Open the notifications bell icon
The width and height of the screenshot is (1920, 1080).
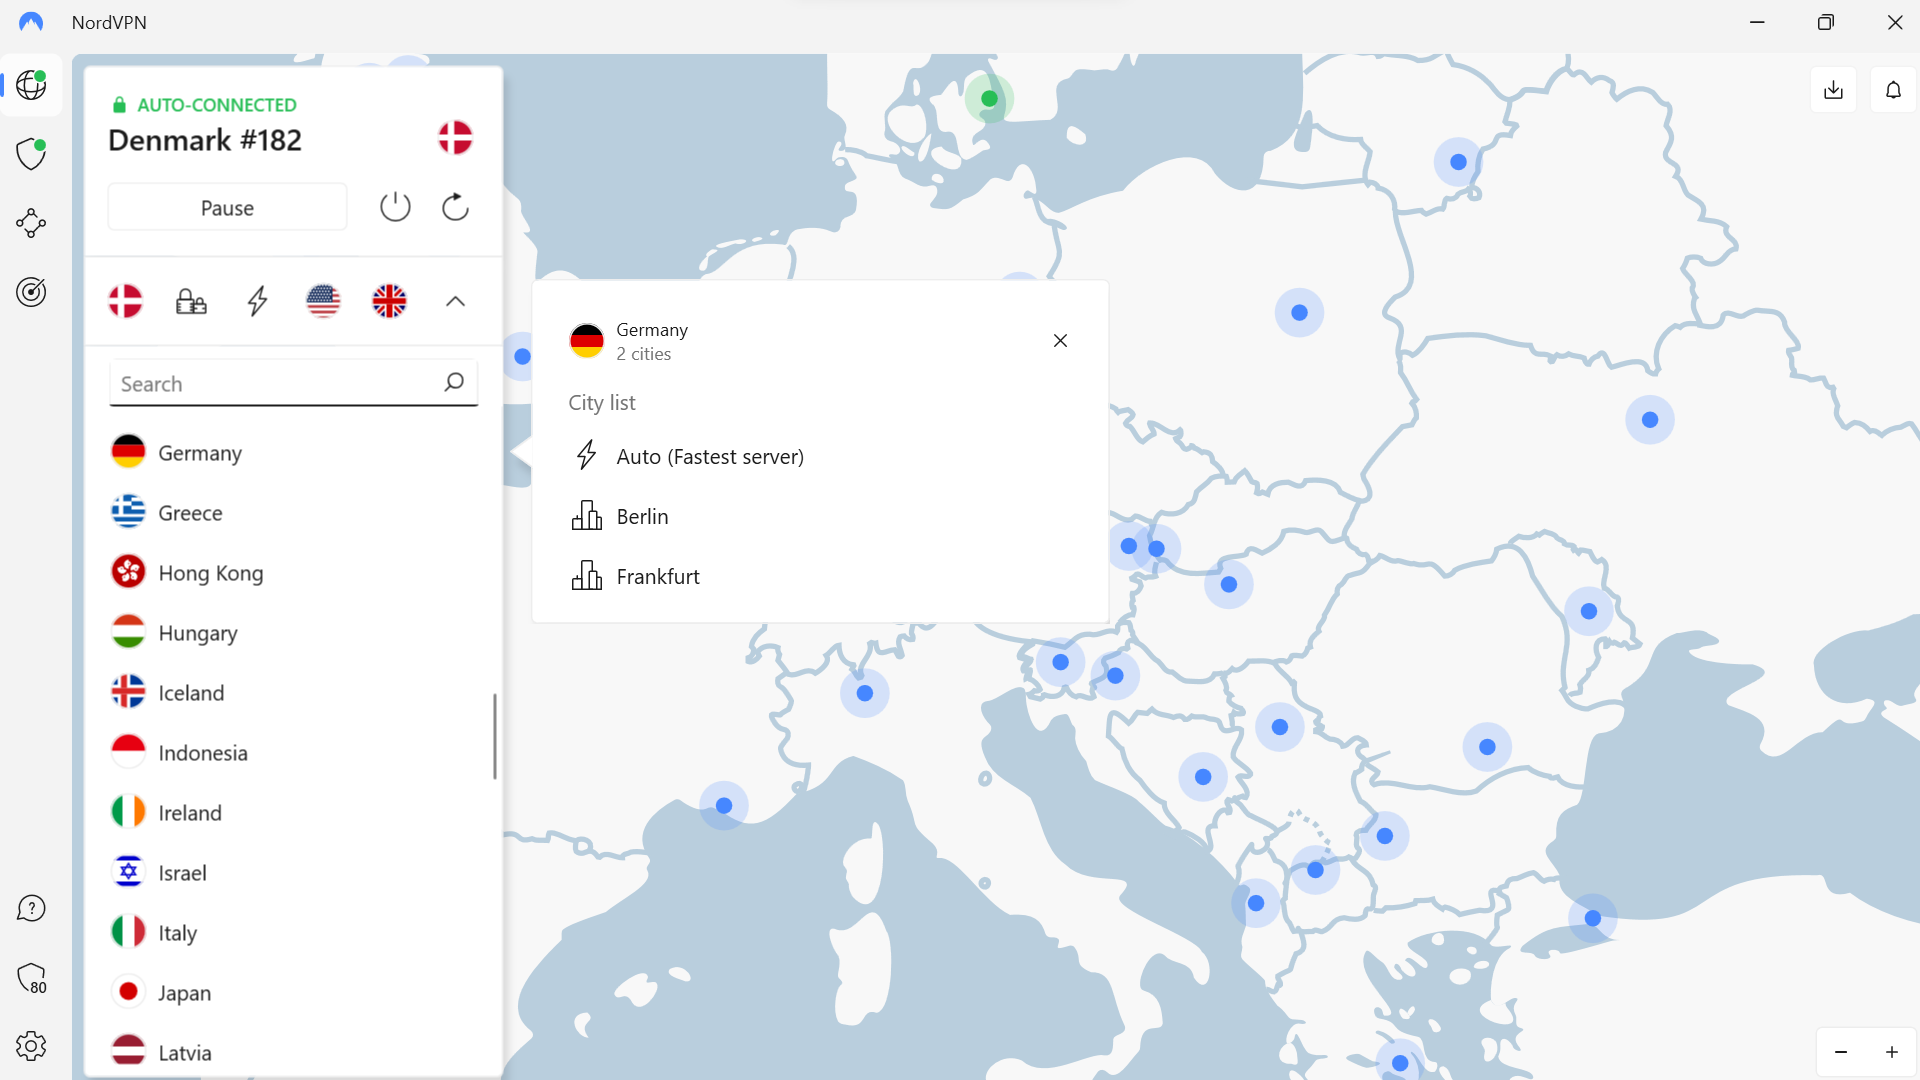tap(1893, 90)
